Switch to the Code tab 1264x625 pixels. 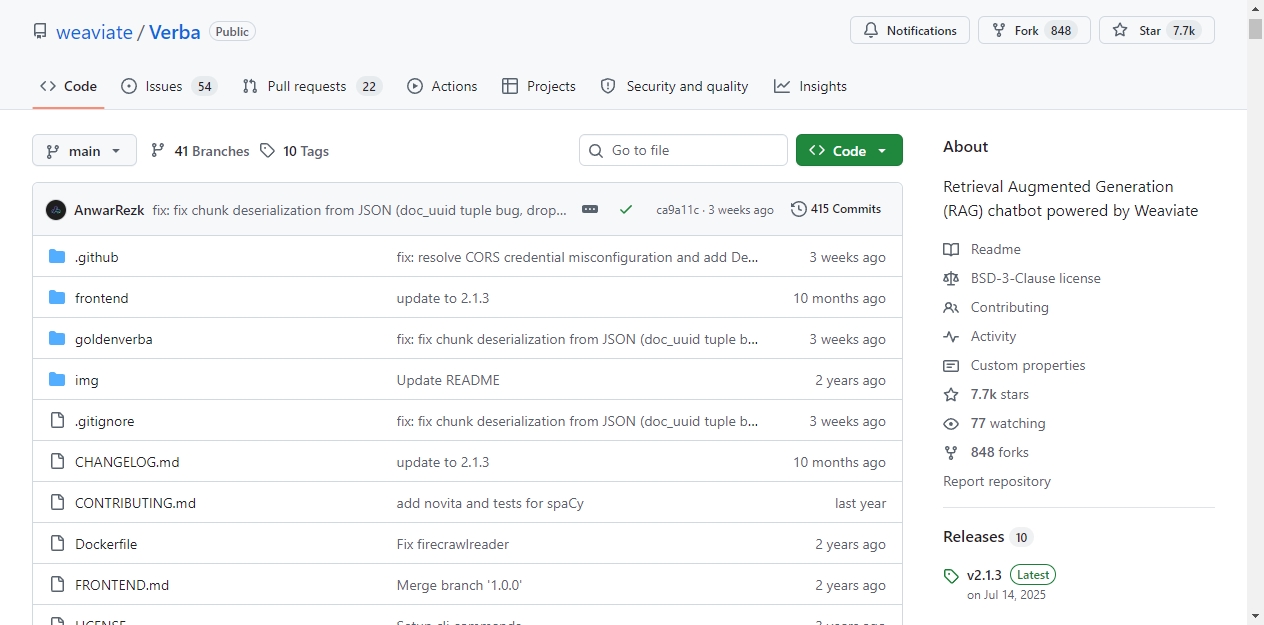pyautogui.click(x=68, y=86)
